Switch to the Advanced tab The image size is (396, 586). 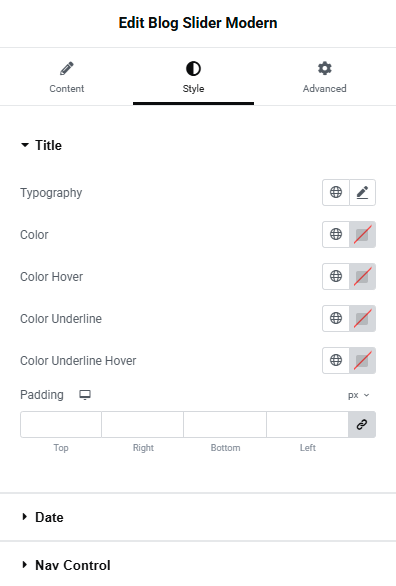point(324,77)
